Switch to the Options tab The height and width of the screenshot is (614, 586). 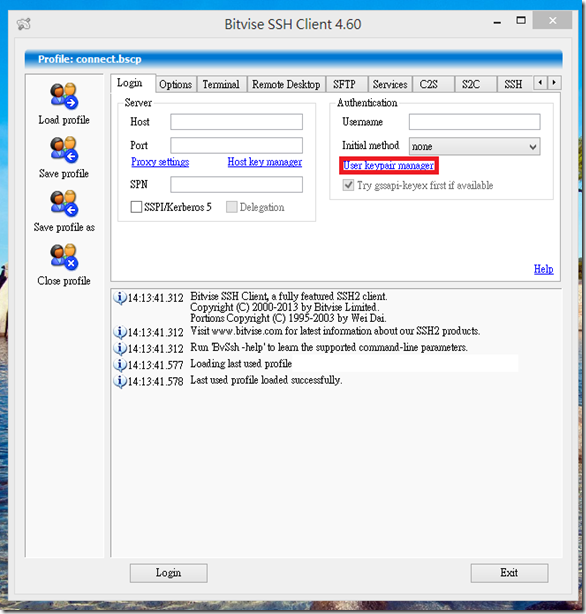pos(176,85)
